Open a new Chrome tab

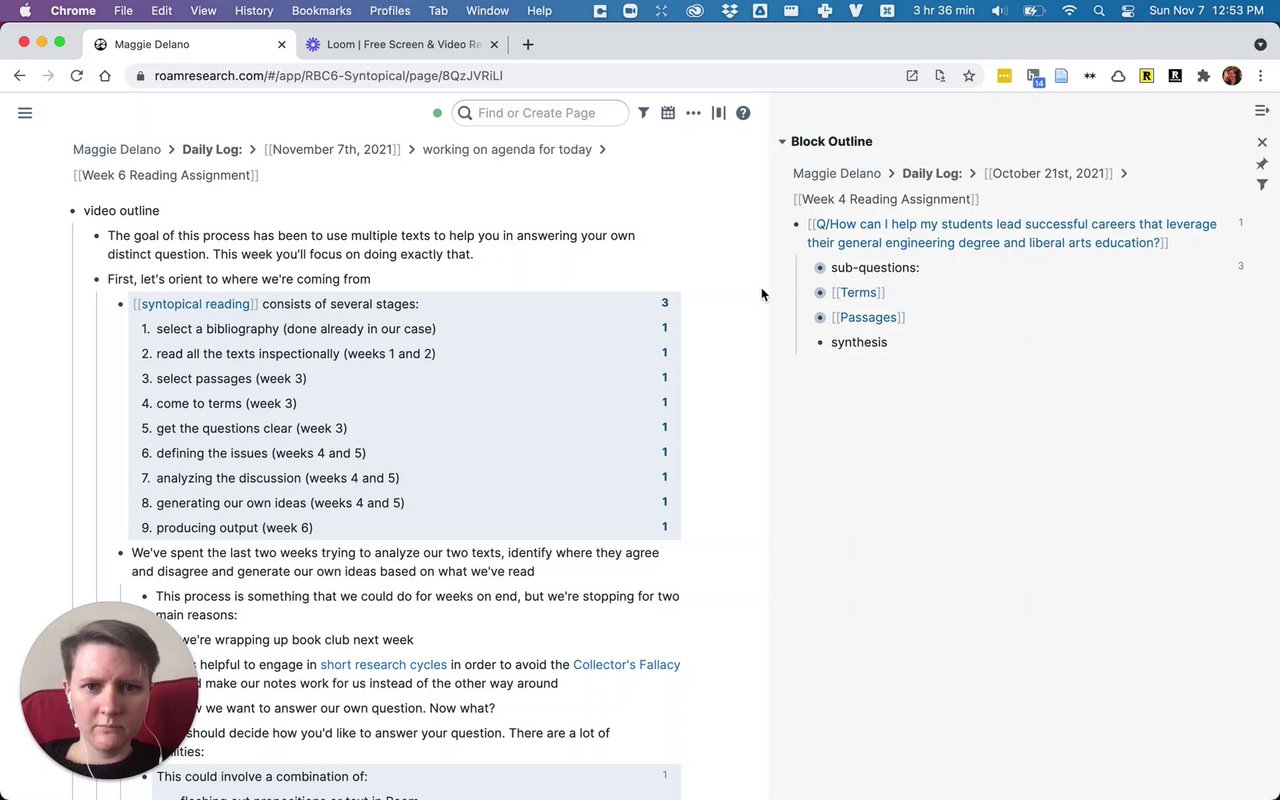528,44
